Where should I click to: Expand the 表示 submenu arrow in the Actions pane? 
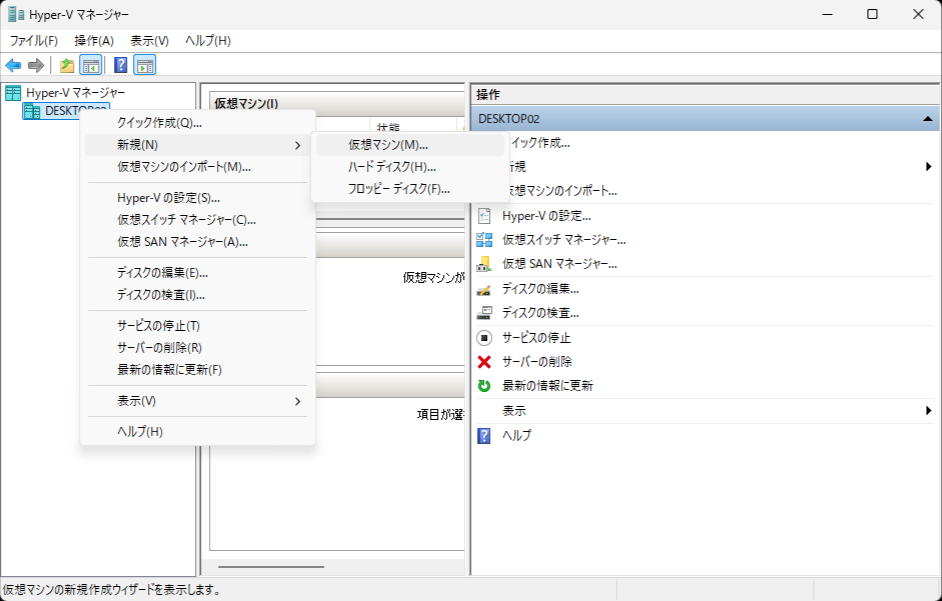(x=929, y=410)
